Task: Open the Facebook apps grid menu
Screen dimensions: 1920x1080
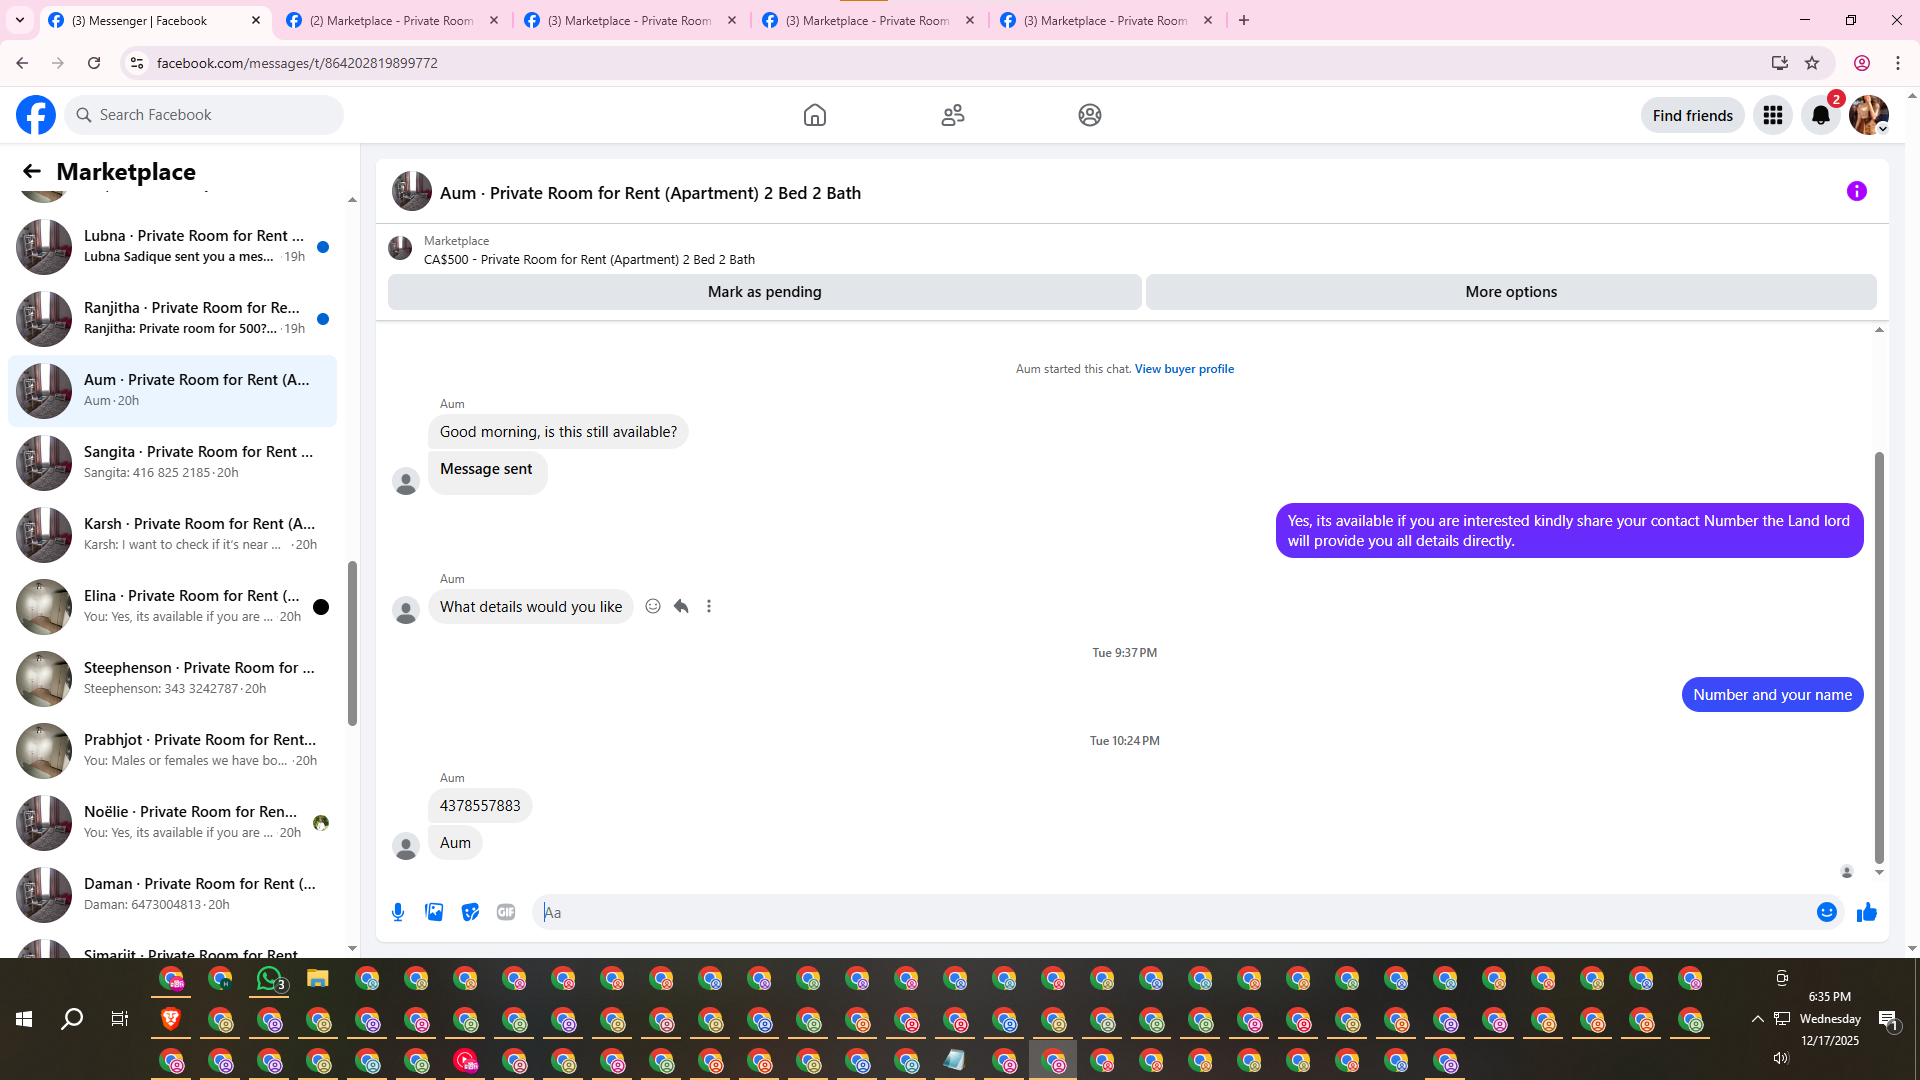Action: click(1772, 115)
